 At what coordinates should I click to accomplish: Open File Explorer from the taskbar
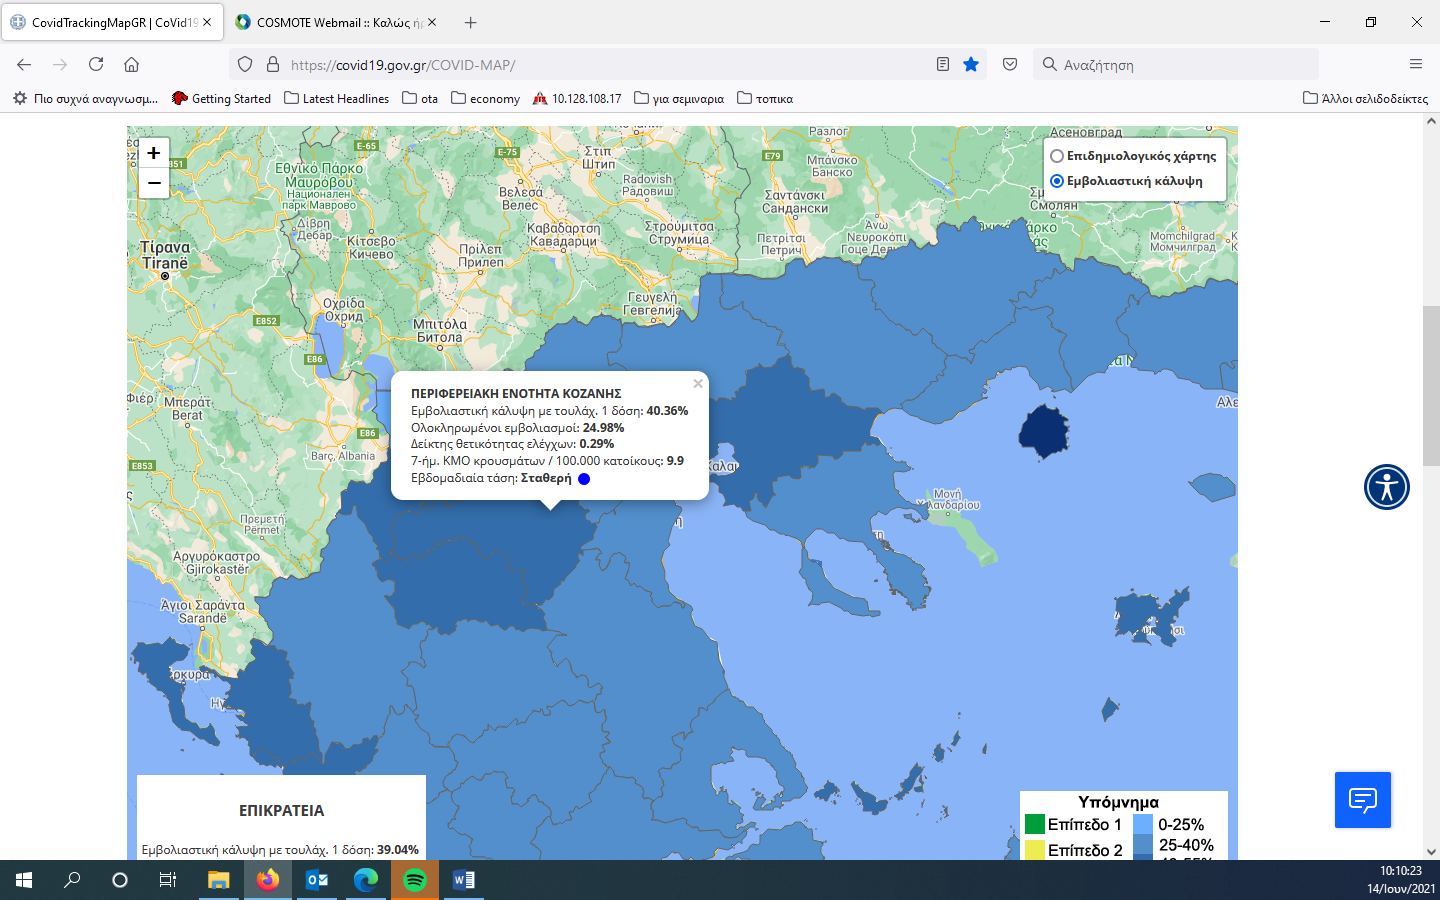(x=218, y=880)
